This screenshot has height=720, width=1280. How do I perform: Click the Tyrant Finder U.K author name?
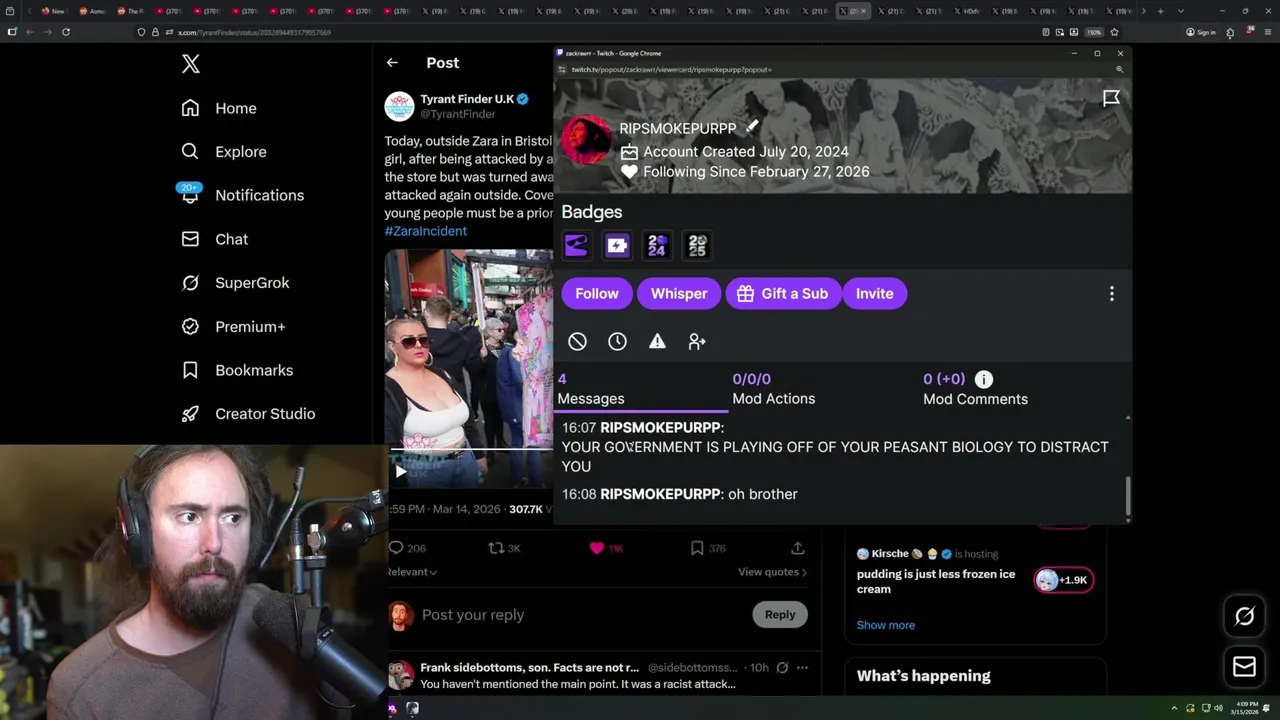click(467, 99)
